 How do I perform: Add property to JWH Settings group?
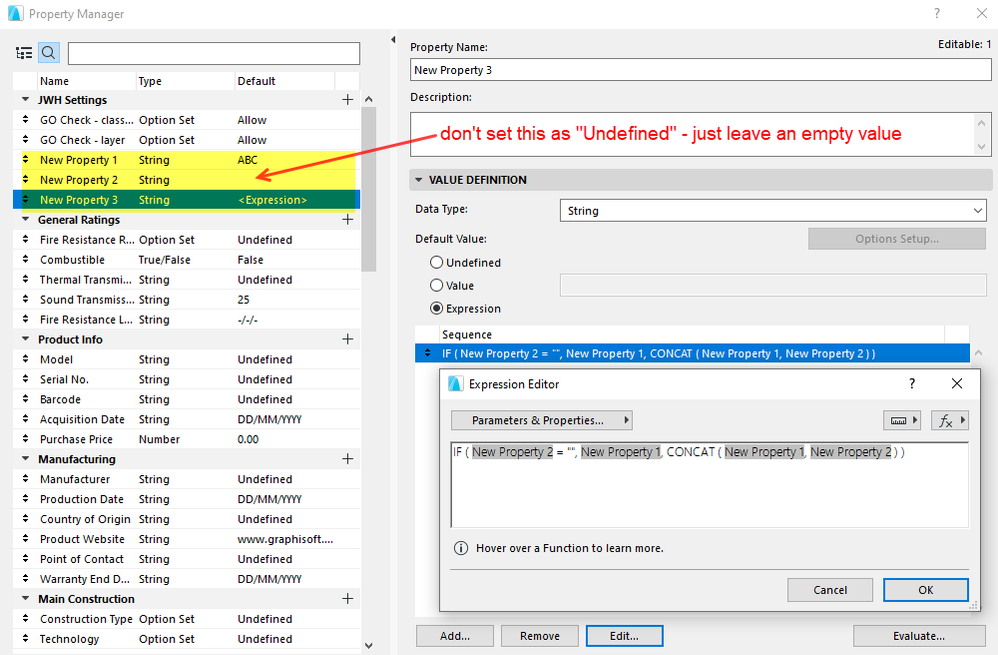pyautogui.click(x=348, y=99)
